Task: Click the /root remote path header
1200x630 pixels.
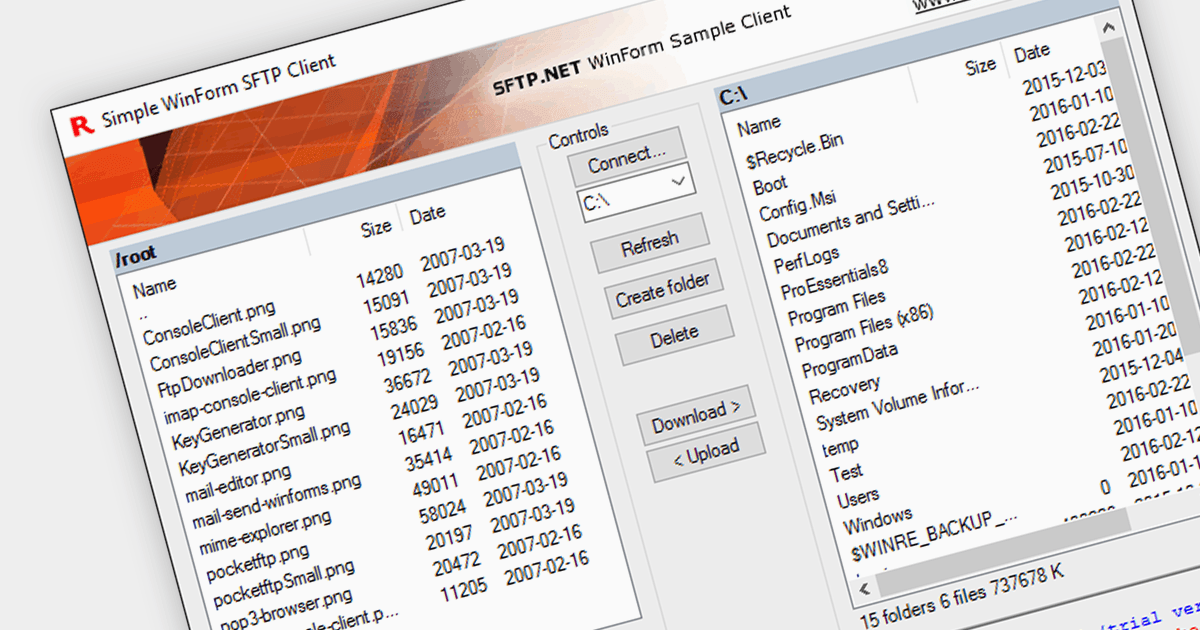Action: [138, 256]
